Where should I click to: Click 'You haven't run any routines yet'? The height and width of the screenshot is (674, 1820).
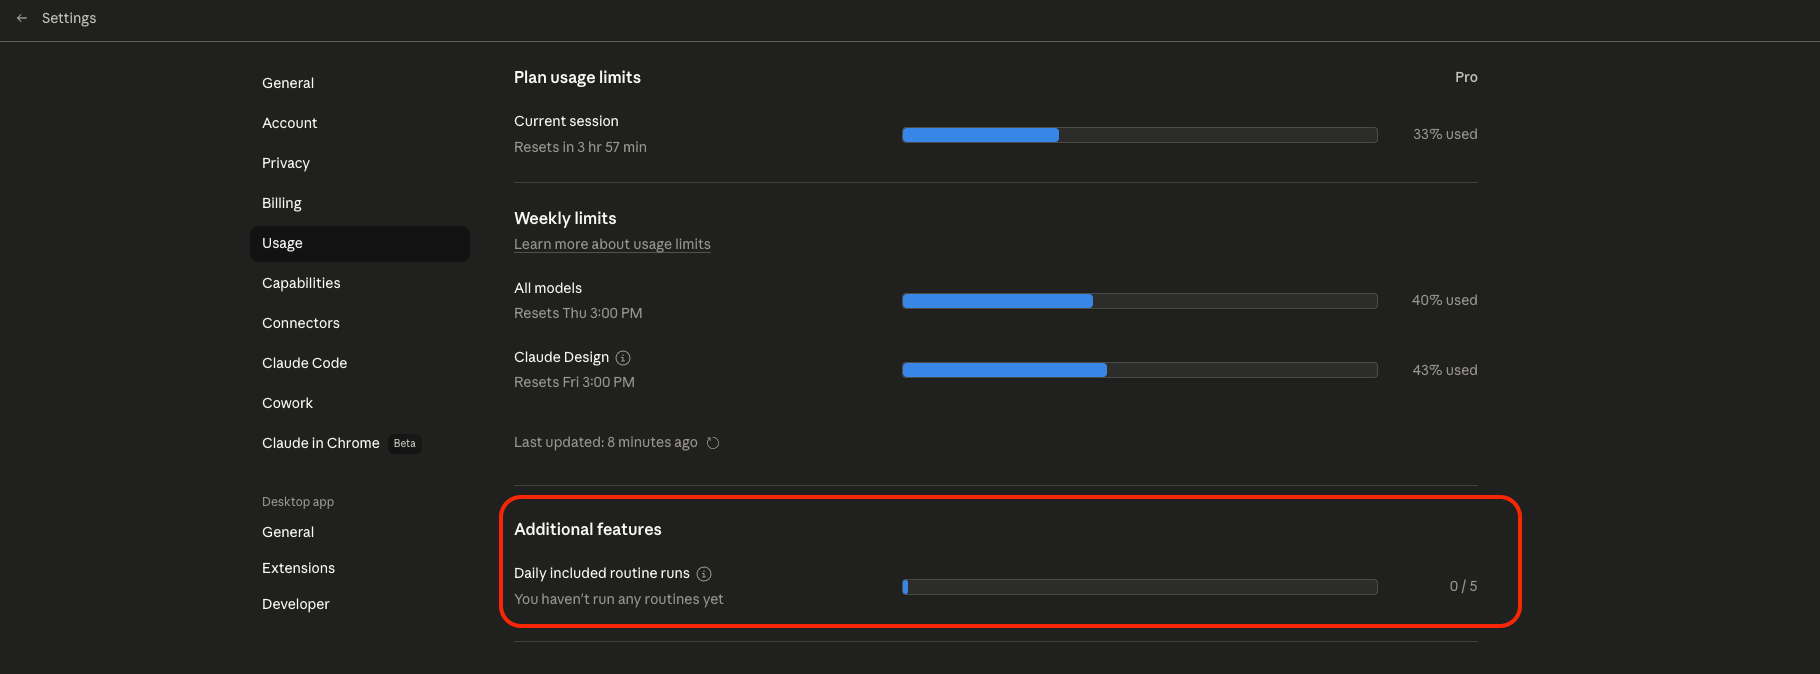pos(619,599)
